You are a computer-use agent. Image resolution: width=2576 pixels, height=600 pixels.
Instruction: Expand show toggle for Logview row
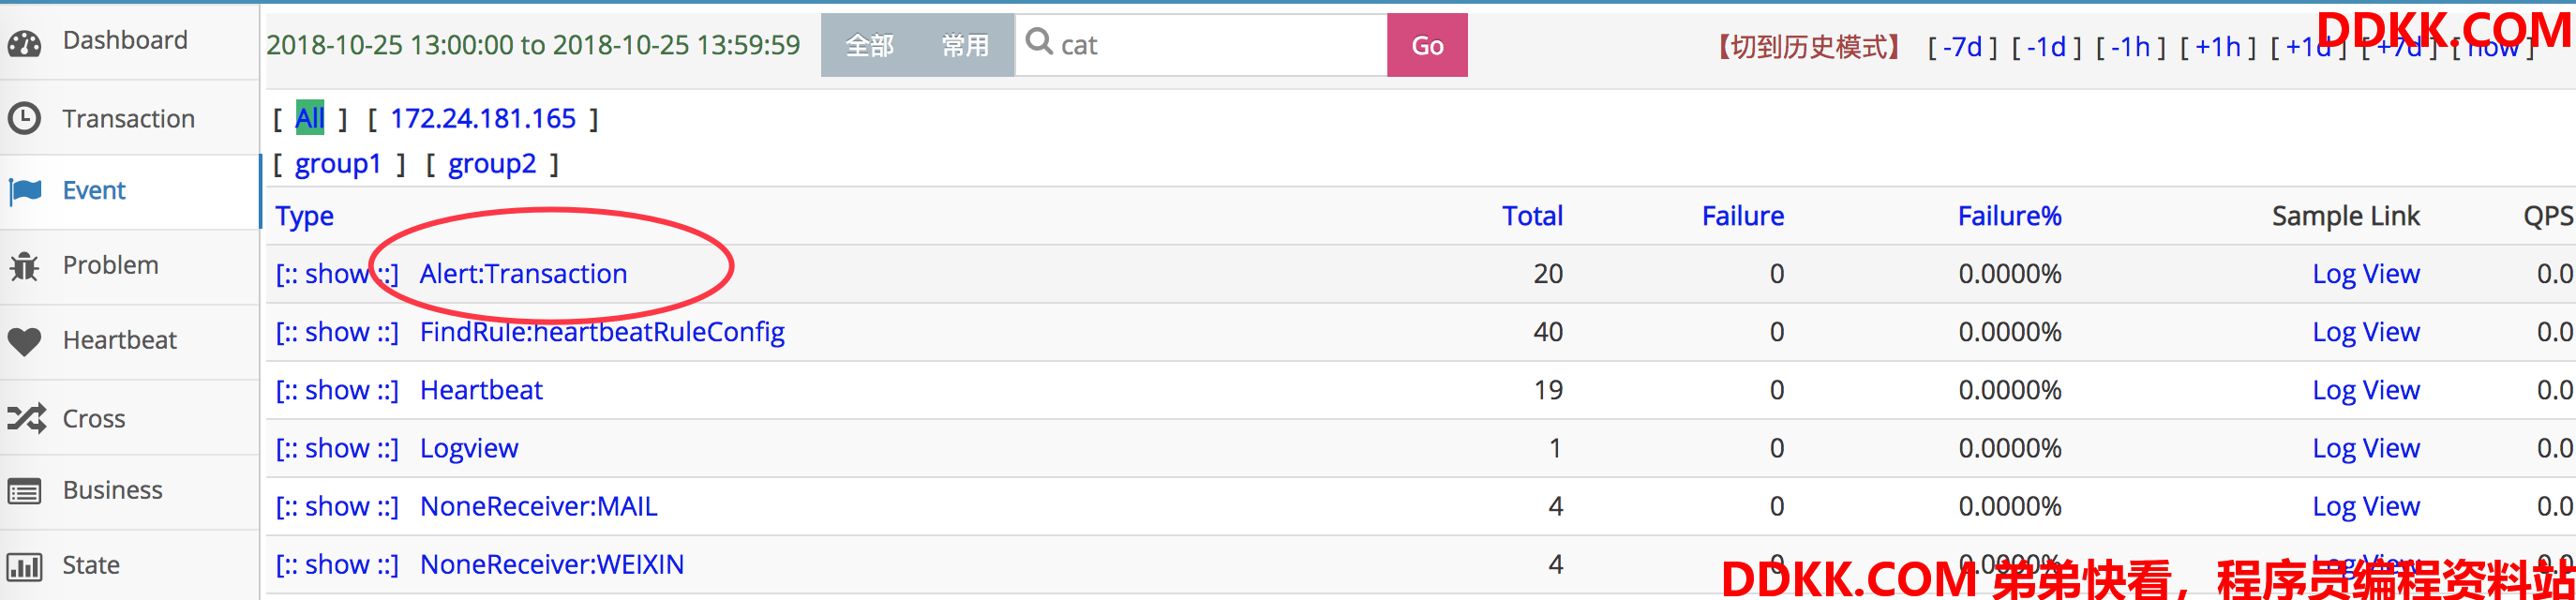tap(336, 448)
